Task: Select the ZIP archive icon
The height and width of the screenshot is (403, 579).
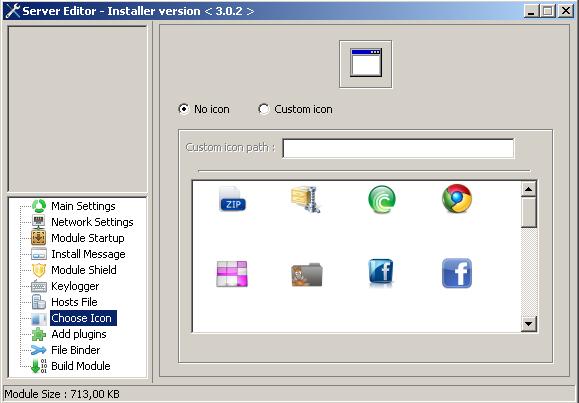Action: tap(232, 199)
